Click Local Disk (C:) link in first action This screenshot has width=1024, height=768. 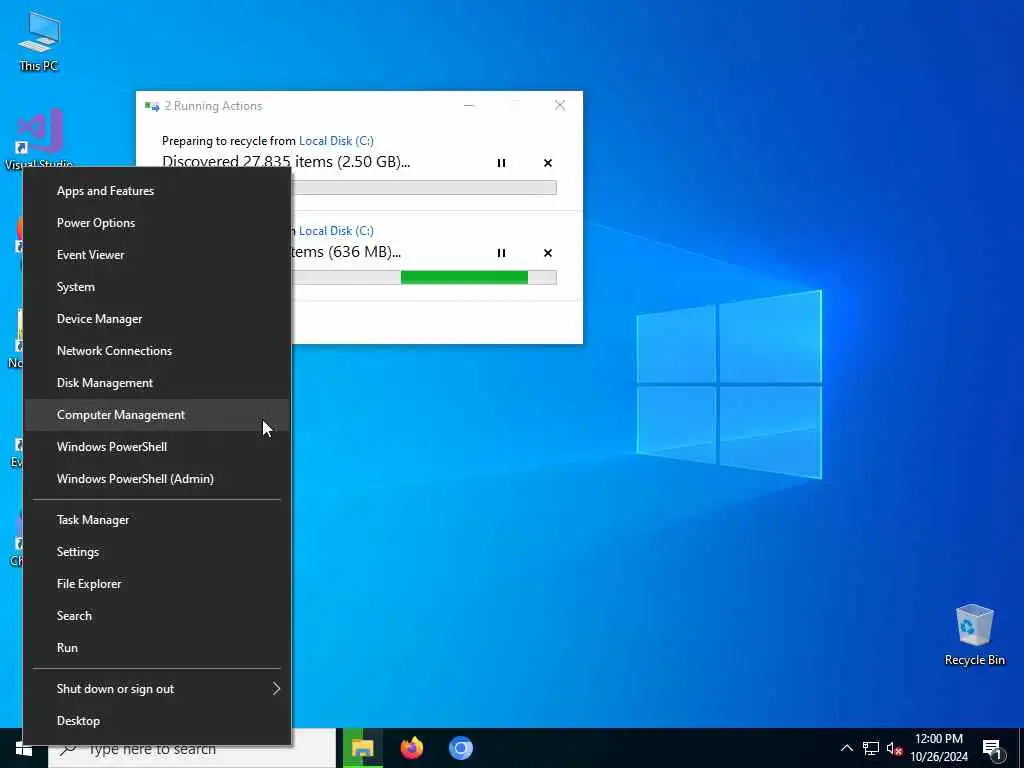tap(336, 140)
